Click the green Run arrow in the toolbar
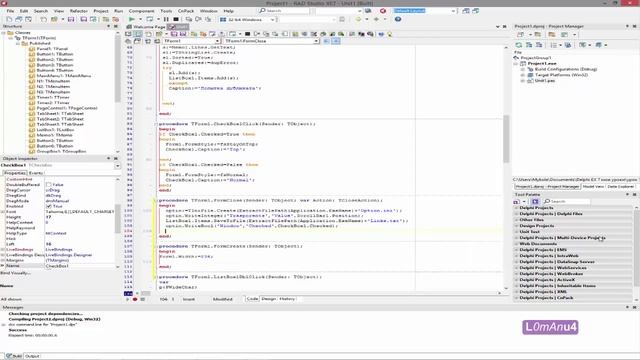Viewport: 640px width, 360px height. (x=131, y=19)
